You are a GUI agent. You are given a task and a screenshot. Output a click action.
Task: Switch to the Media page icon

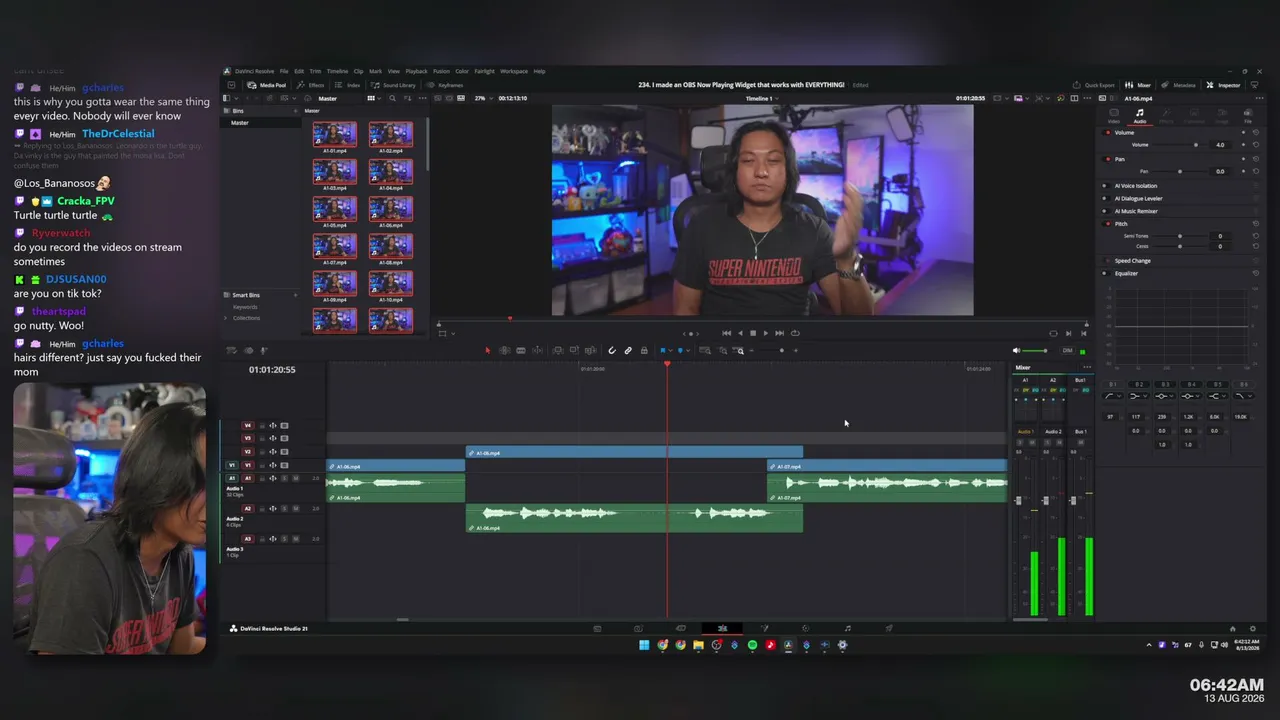tap(597, 629)
